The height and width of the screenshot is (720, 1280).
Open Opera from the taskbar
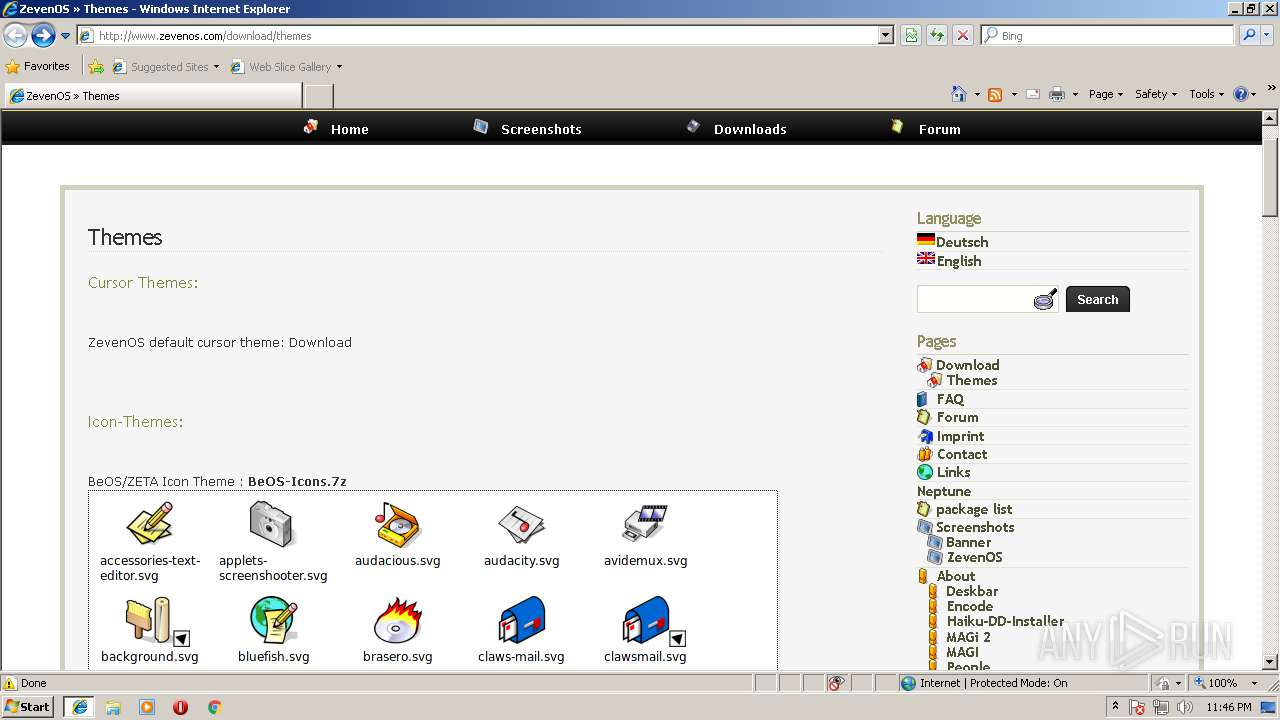180,707
